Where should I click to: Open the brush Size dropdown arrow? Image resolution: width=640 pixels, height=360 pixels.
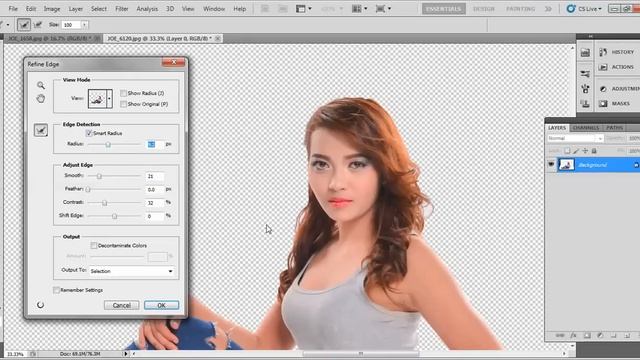84,25
